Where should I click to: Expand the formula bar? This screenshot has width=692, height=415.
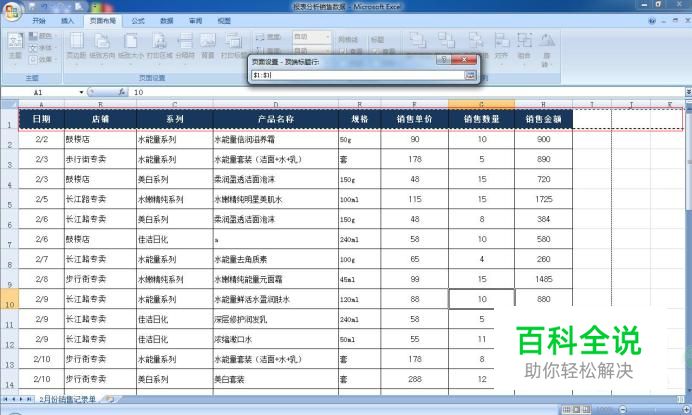(688, 92)
